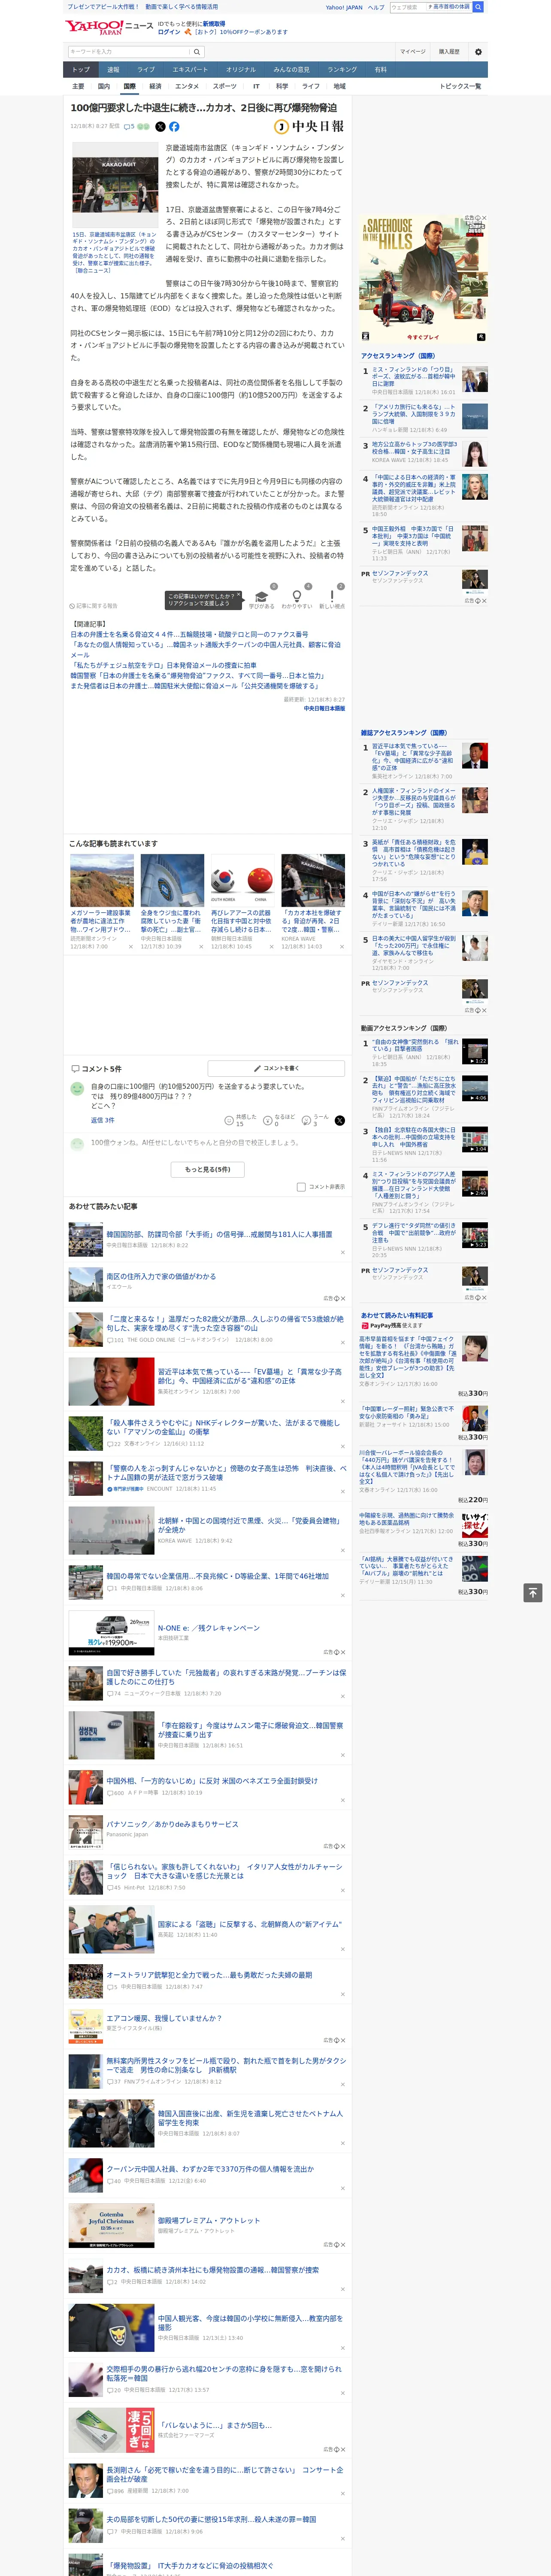This screenshot has height=2576, width=551.
Task: Open related link about 日本の弁護士 脅迫文44件
Action: (x=189, y=634)
